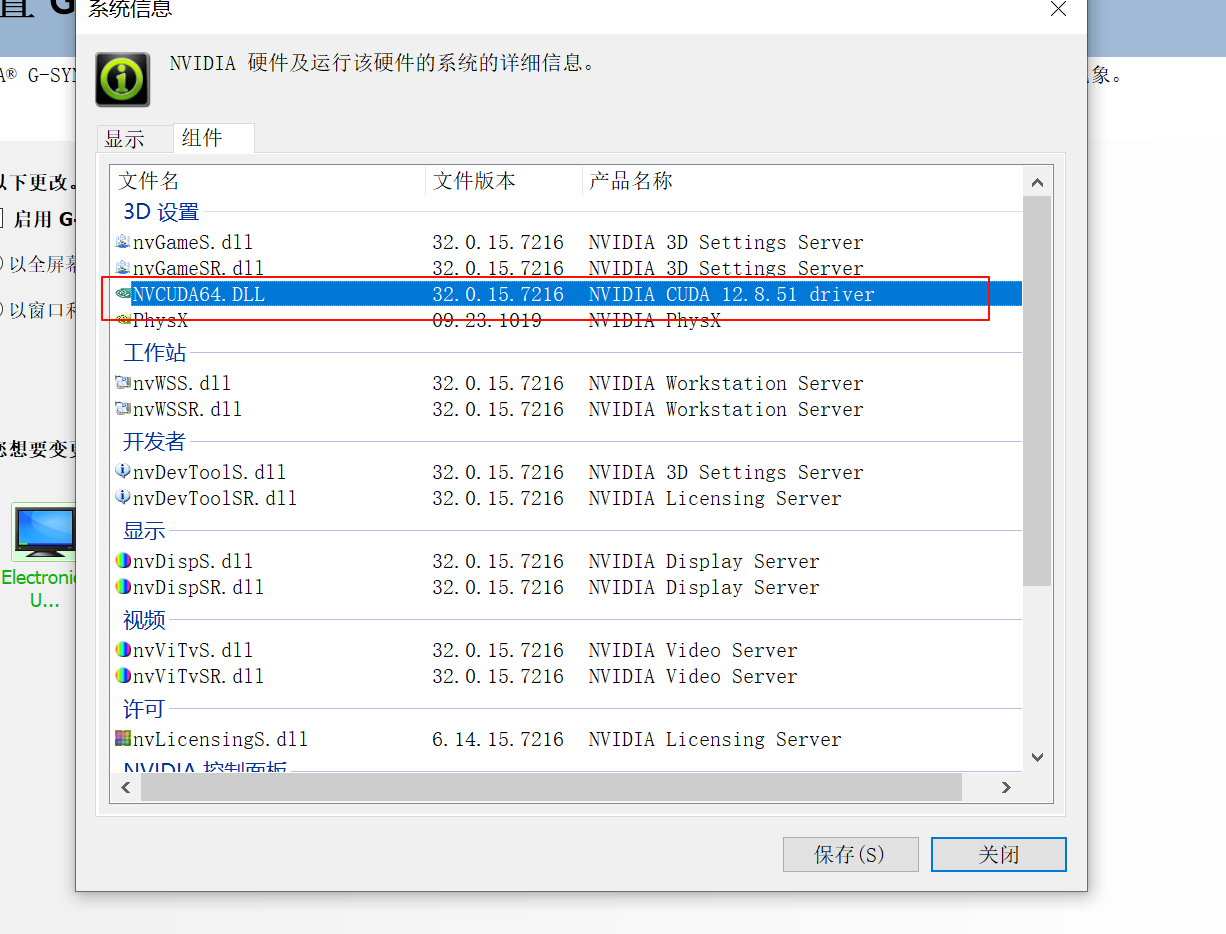
Task: Click the nvDispS.dll color wheel icon
Action: tap(123, 561)
